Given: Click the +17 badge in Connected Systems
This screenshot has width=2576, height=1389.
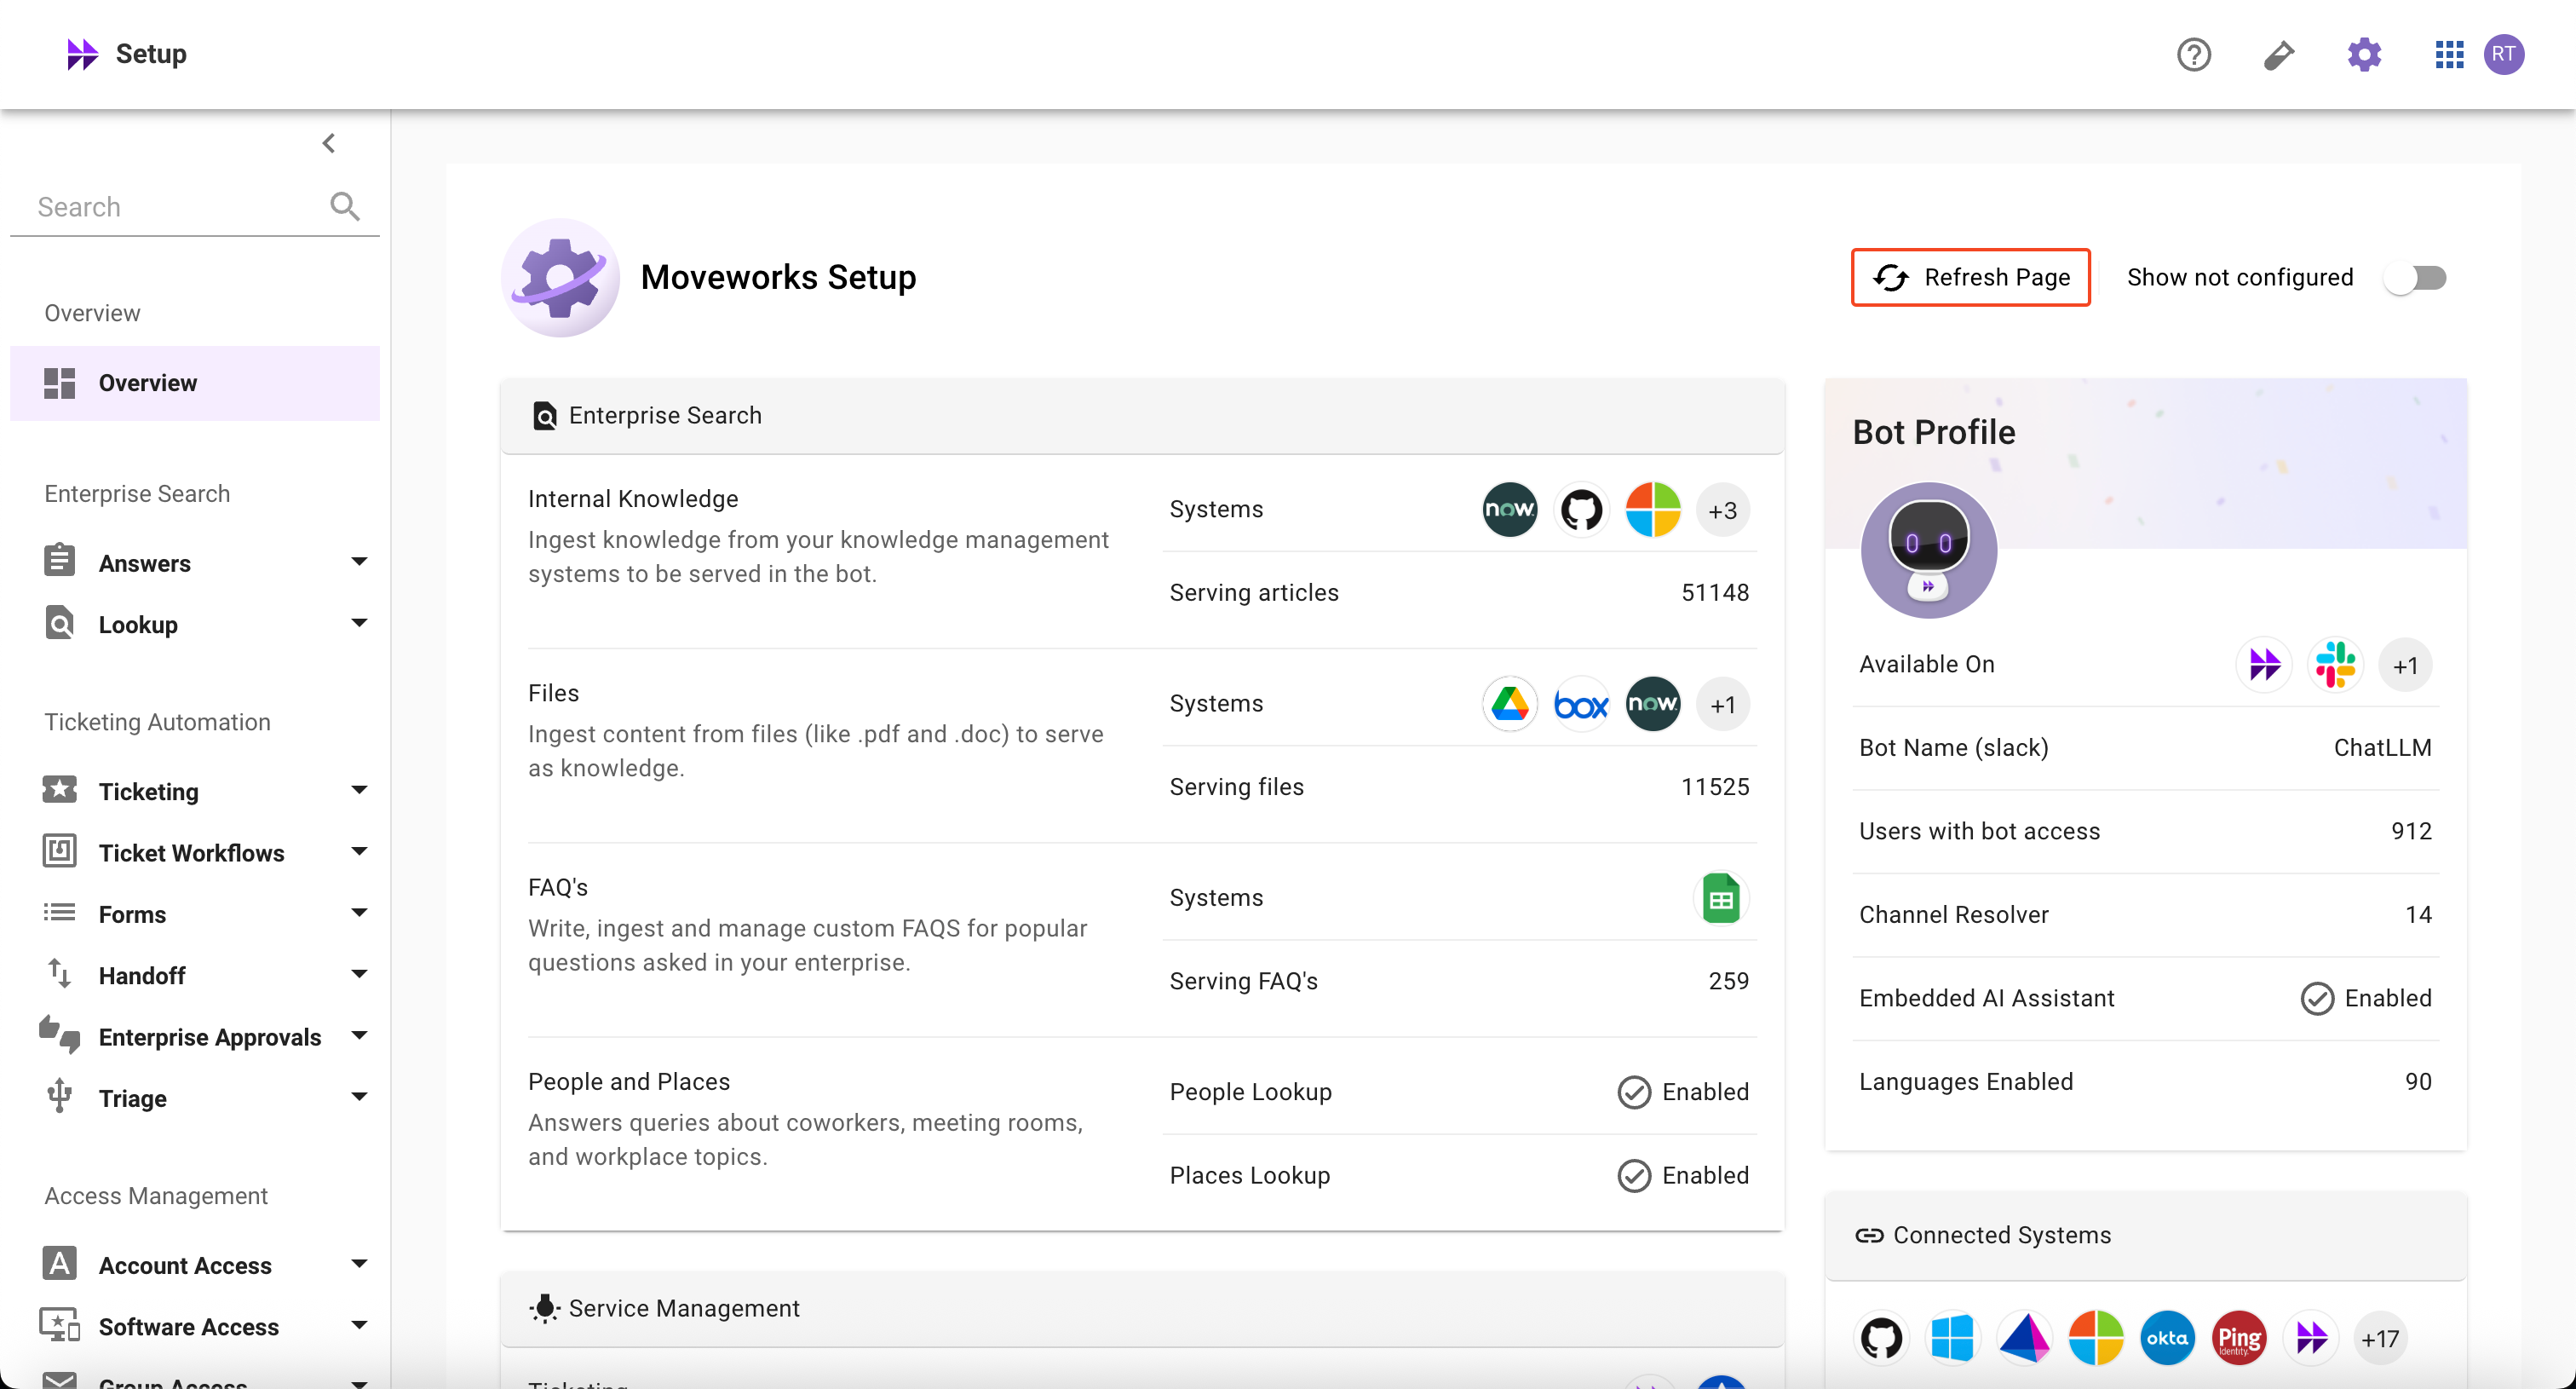Looking at the screenshot, I should [x=2380, y=1338].
